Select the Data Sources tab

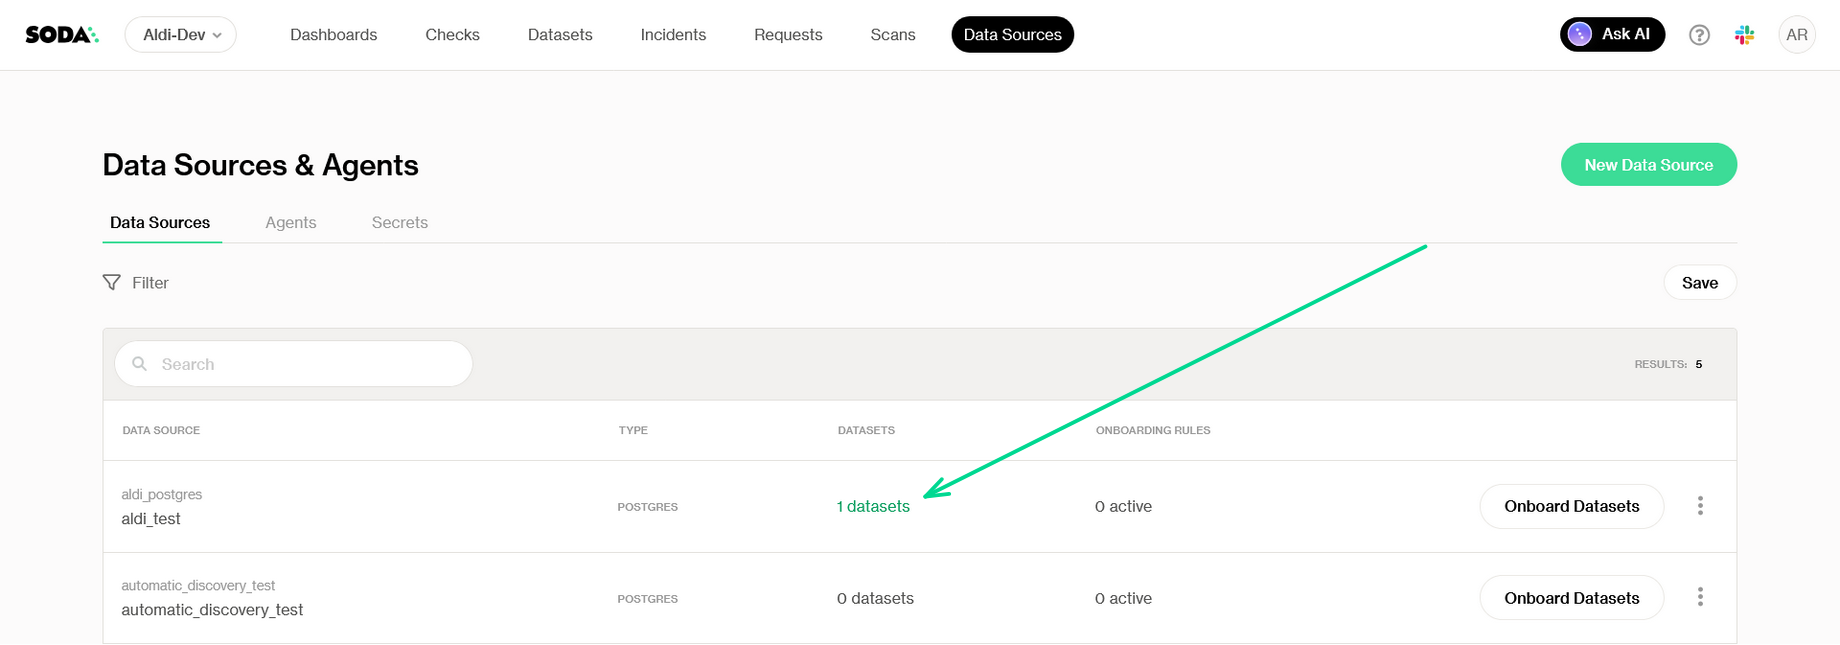(x=160, y=223)
